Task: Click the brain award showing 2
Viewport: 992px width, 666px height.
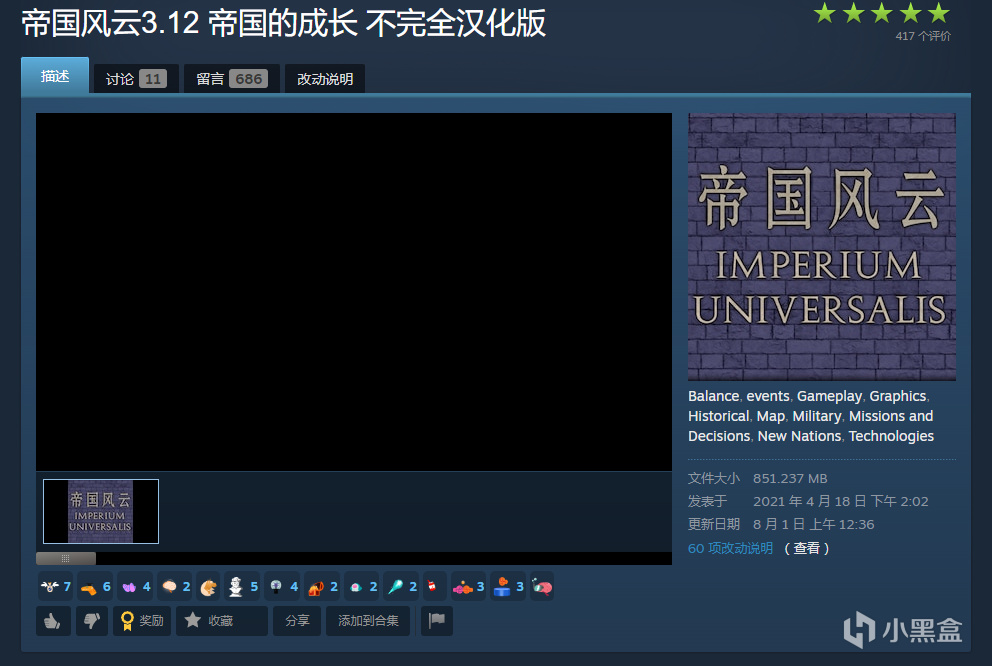Action: coord(175,587)
